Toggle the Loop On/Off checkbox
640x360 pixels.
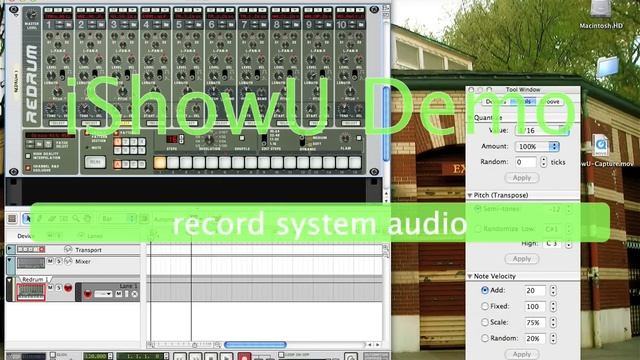[281, 355]
